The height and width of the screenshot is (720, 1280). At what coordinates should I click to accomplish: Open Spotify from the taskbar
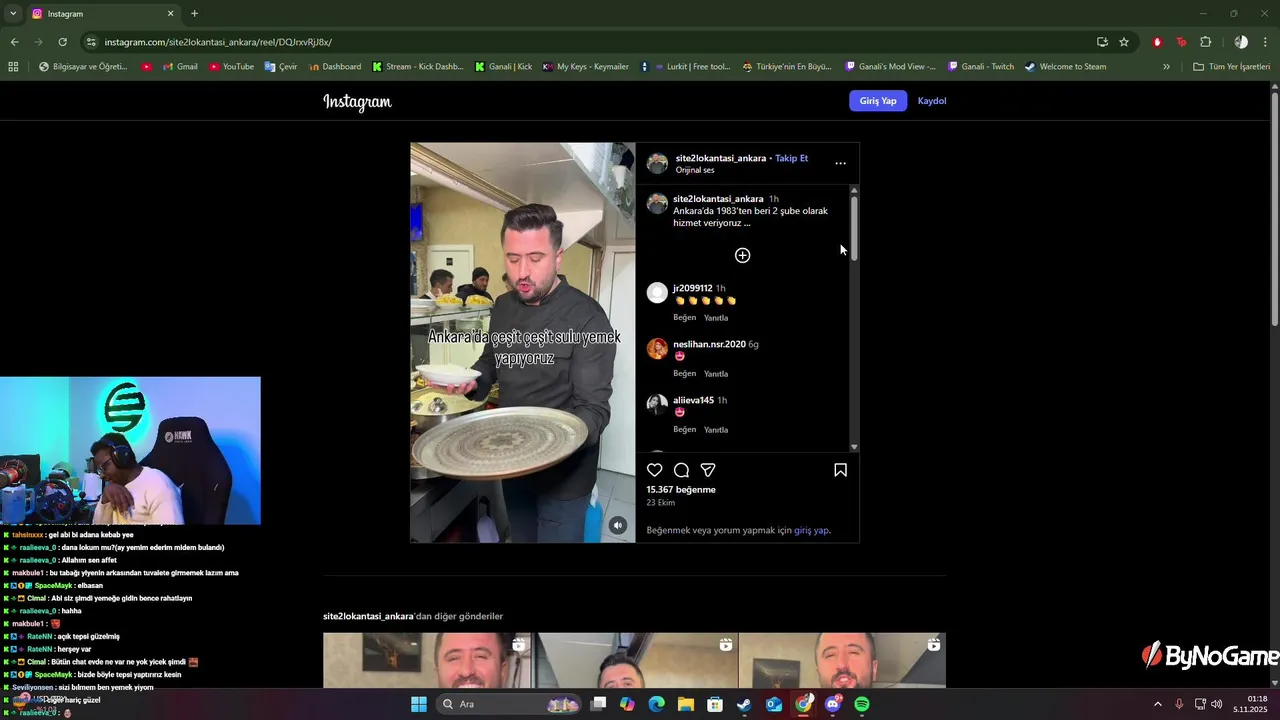click(862, 704)
